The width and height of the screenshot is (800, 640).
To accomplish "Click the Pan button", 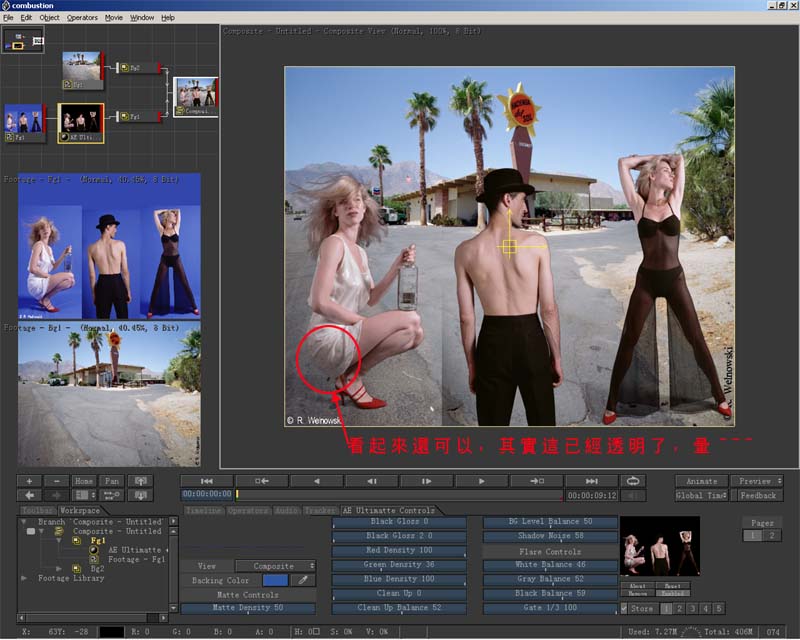I will (112, 481).
